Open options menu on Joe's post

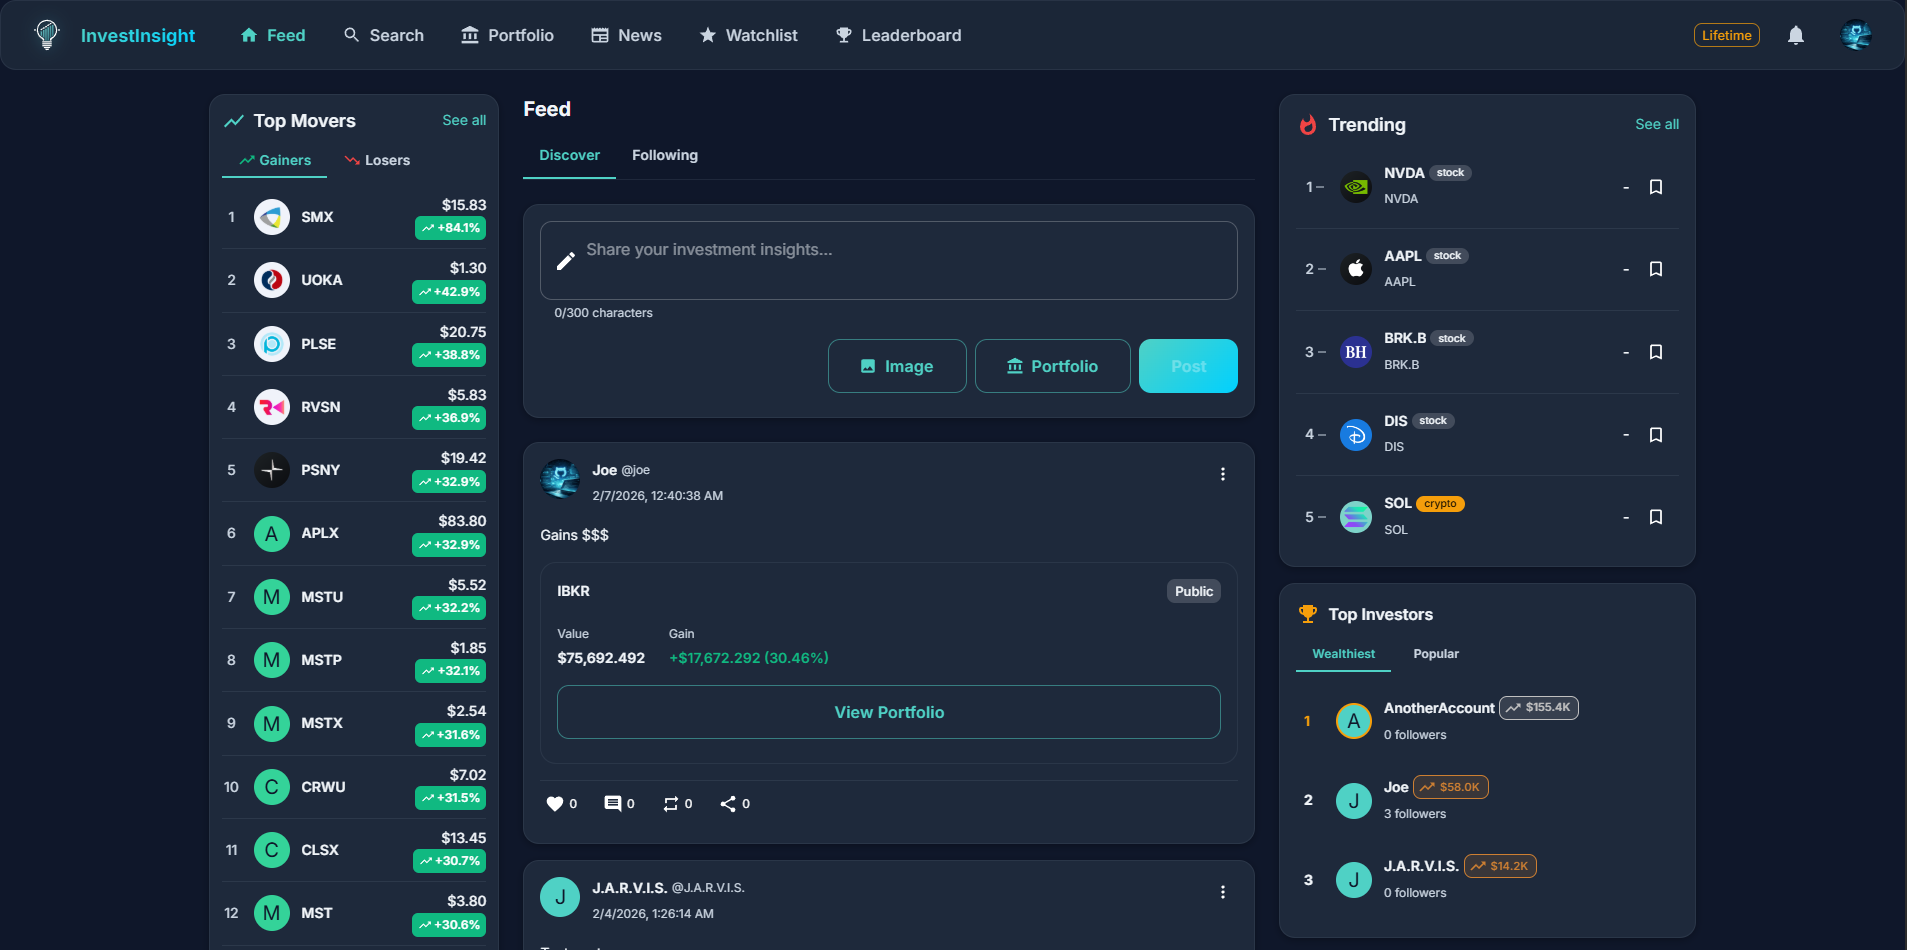click(x=1222, y=474)
